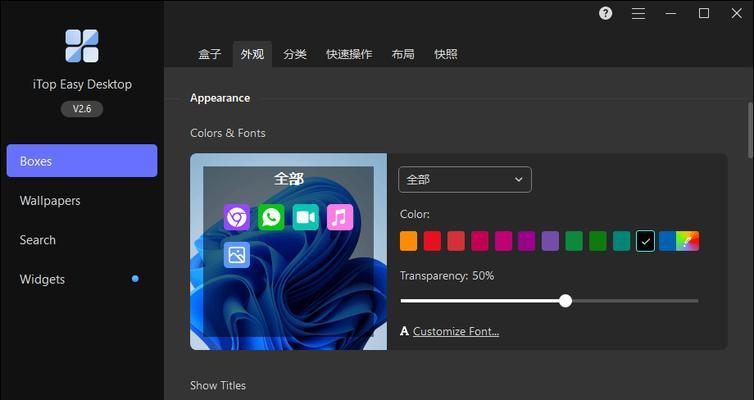Select the 外观 tab
This screenshot has width=754, height=400.
[252, 54]
